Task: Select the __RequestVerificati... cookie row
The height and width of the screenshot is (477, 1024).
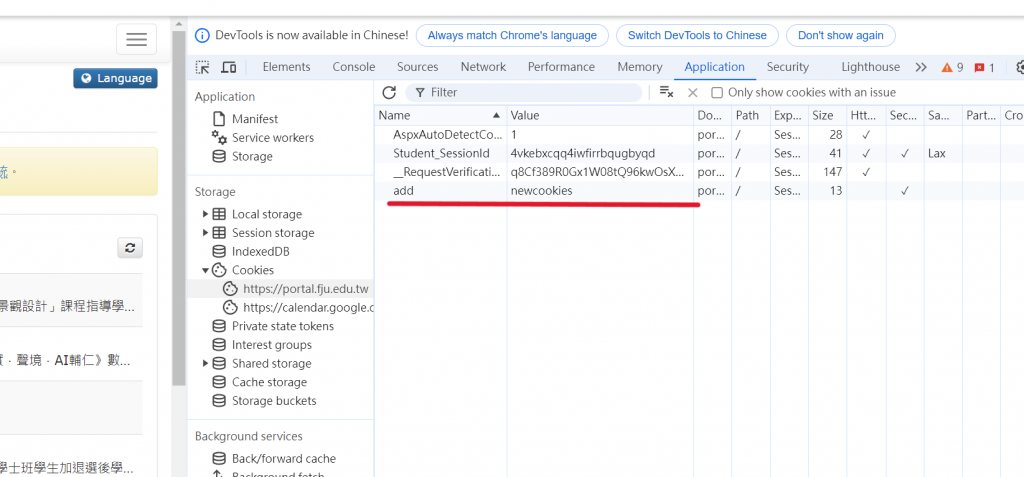Action: pyautogui.click(x=699, y=173)
